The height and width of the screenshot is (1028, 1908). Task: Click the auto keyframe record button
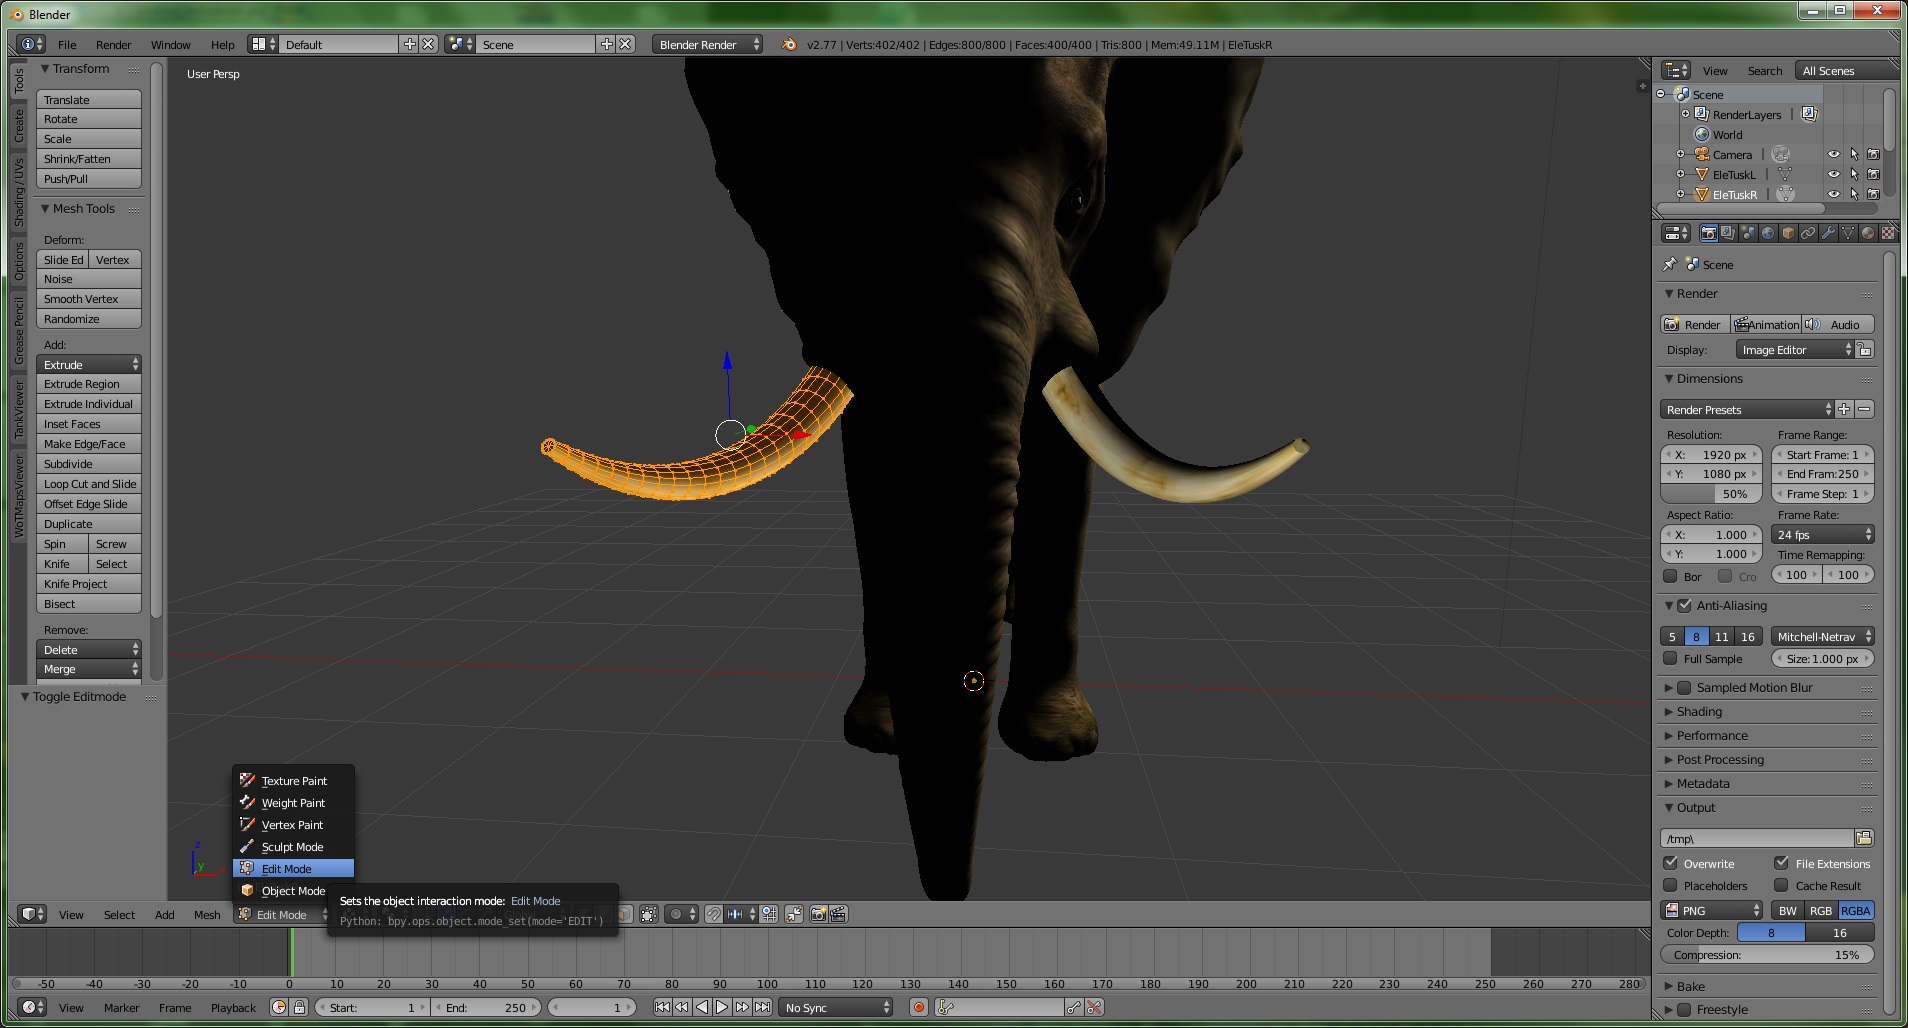[919, 1007]
